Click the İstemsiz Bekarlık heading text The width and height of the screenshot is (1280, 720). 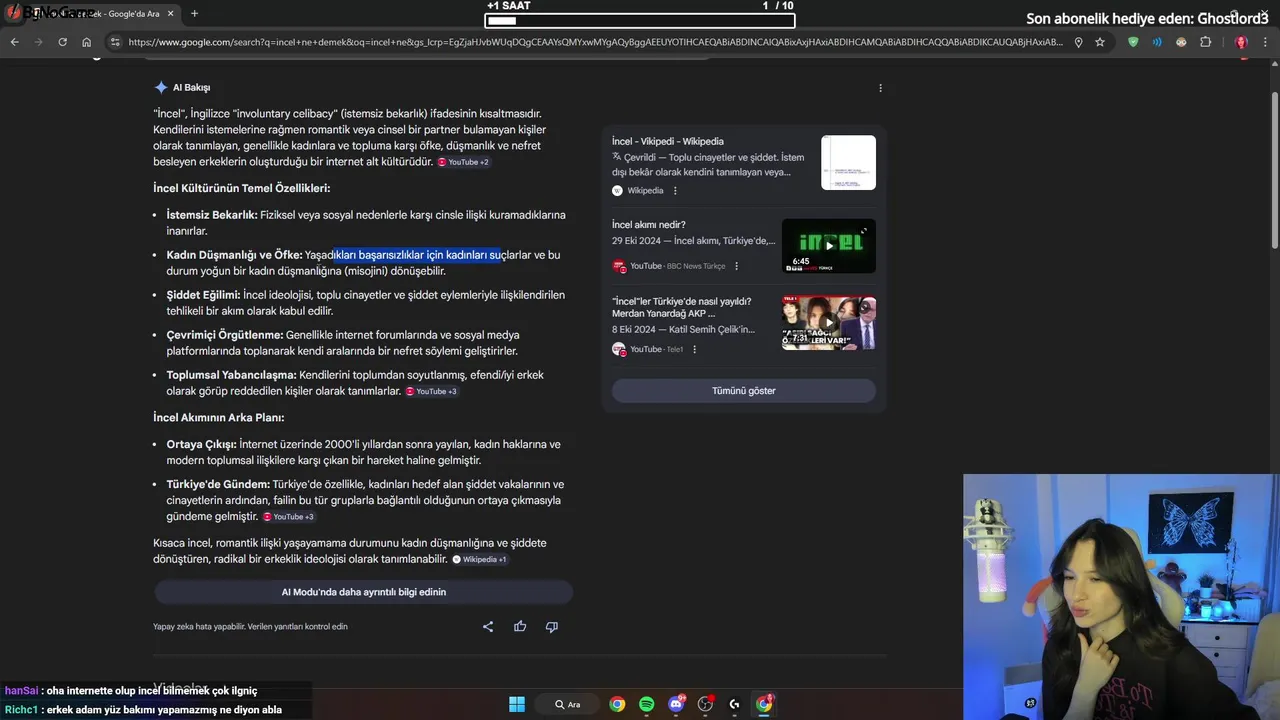click(x=212, y=215)
